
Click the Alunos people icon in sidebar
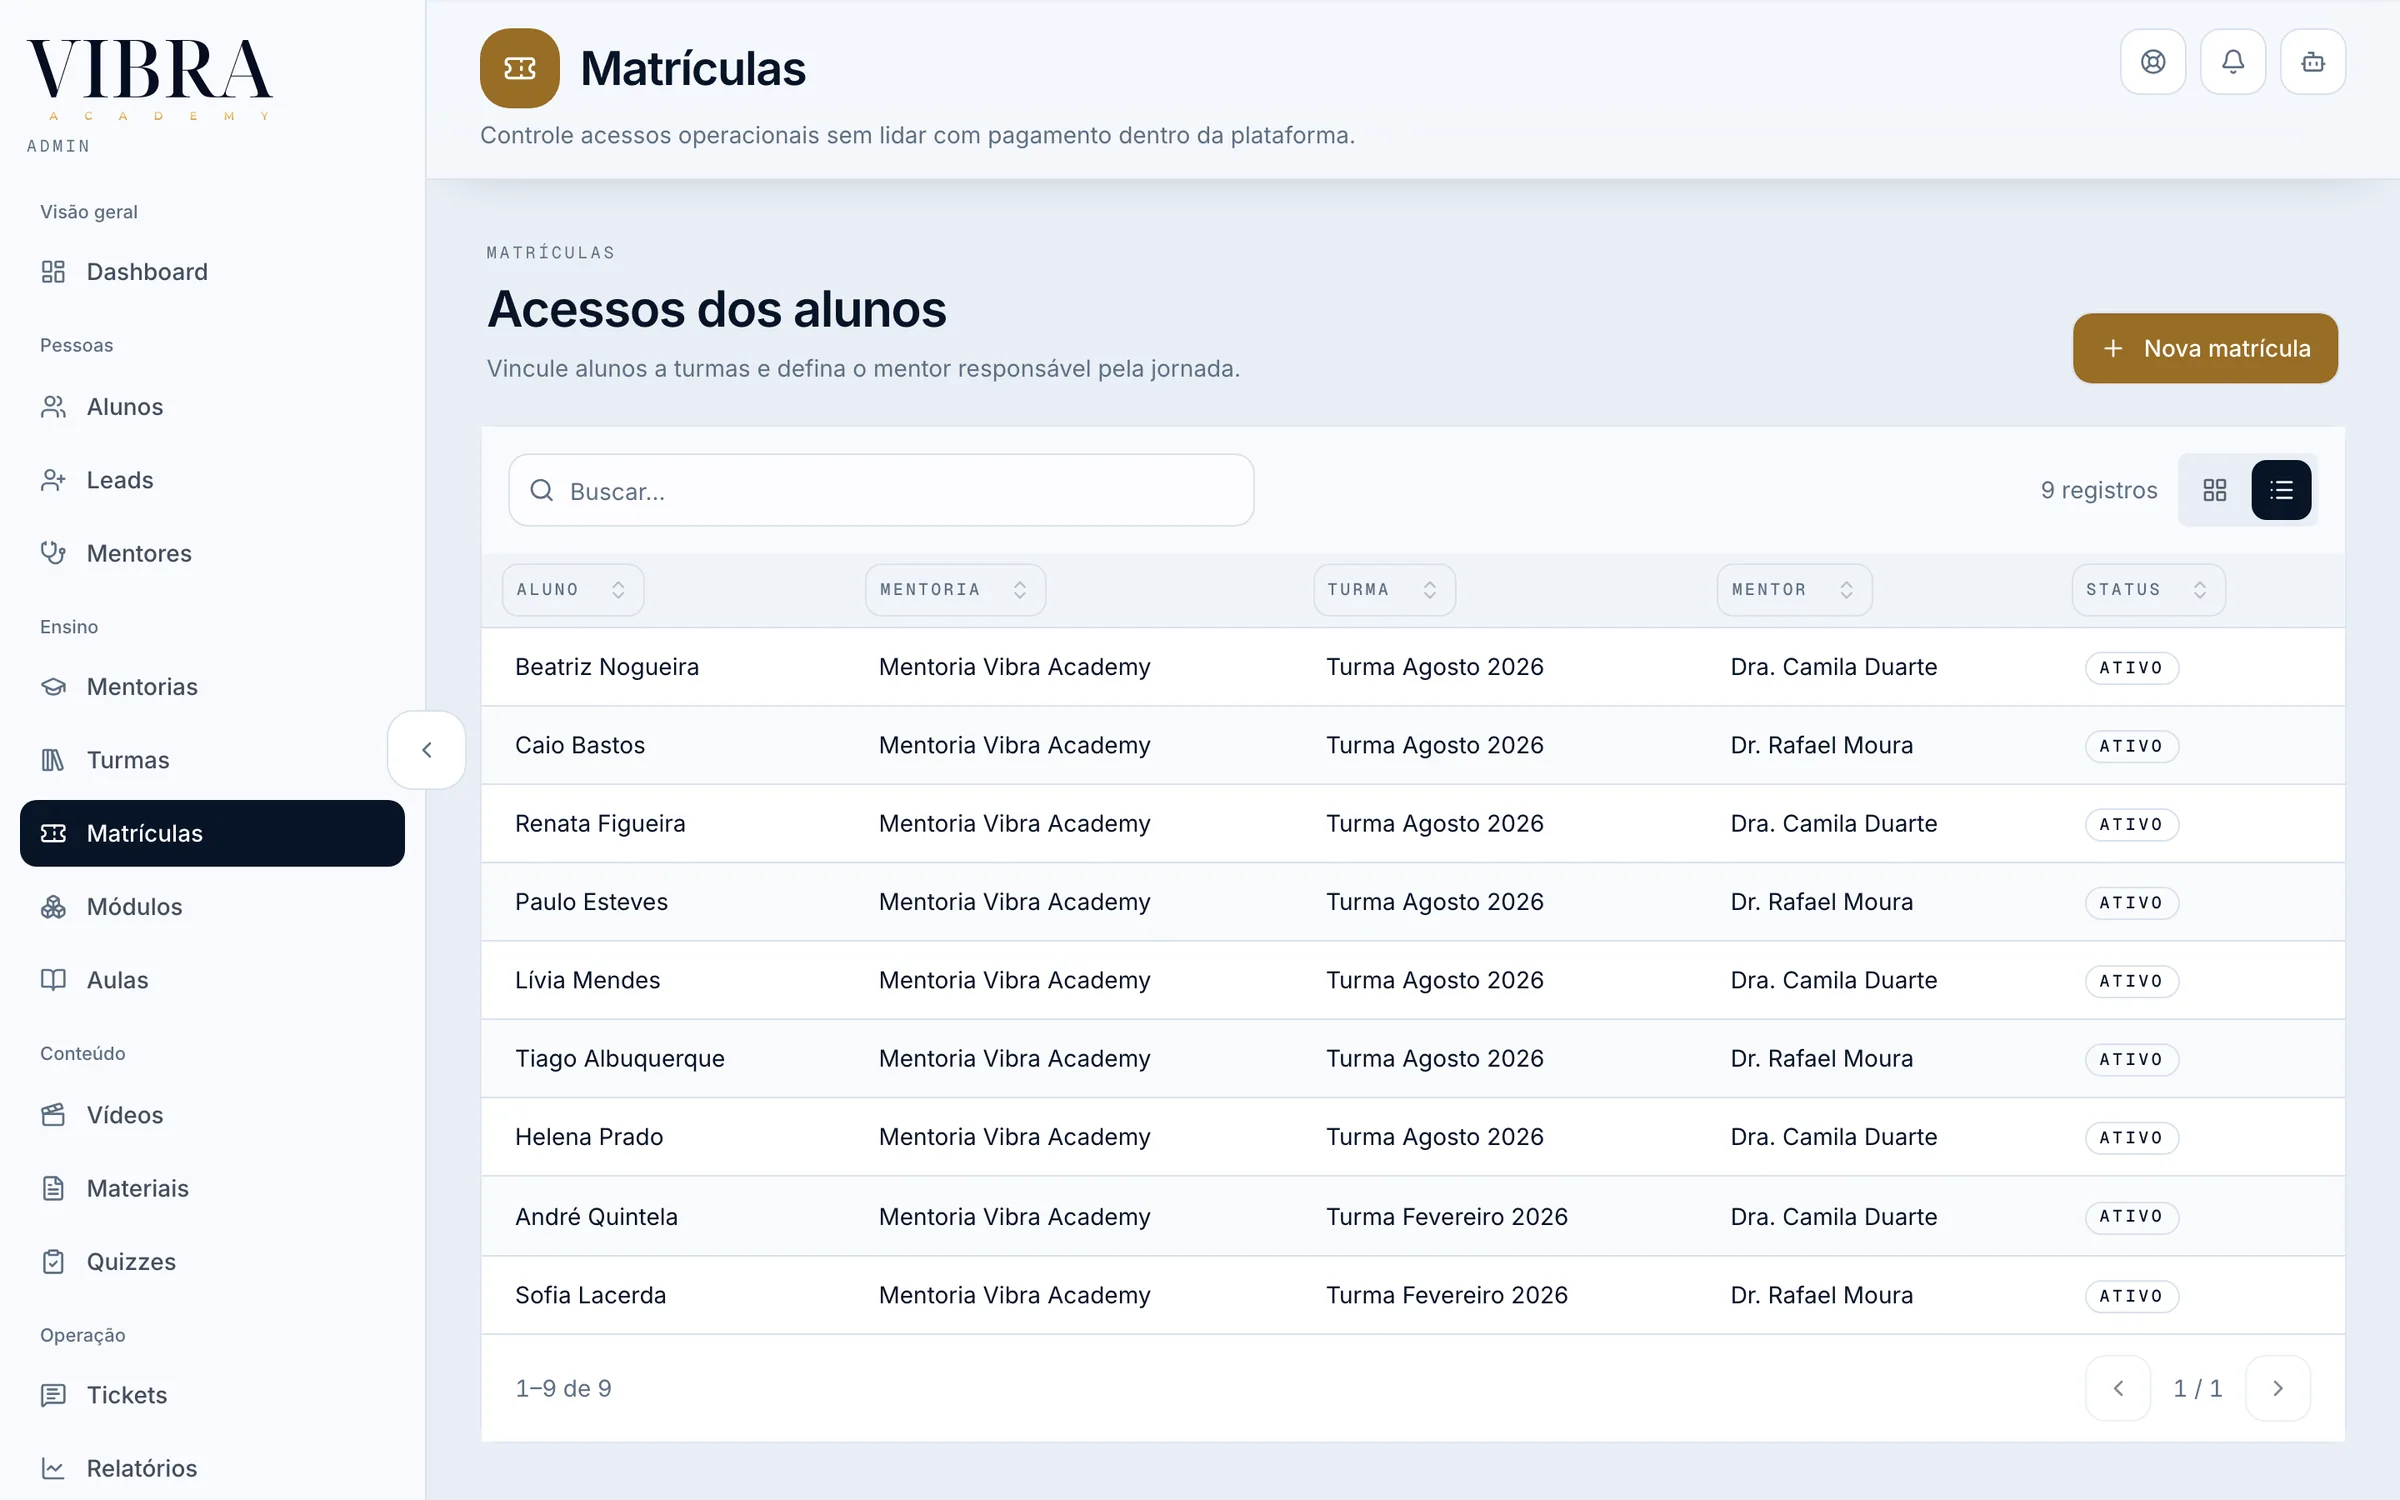pos(53,407)
